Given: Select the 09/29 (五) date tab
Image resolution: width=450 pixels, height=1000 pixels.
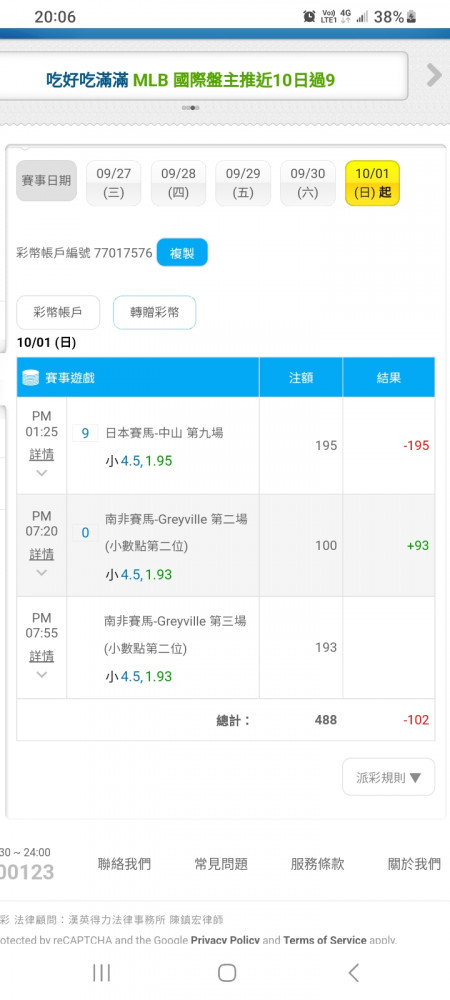Looking at the screenshot, I should coord(243,183).
